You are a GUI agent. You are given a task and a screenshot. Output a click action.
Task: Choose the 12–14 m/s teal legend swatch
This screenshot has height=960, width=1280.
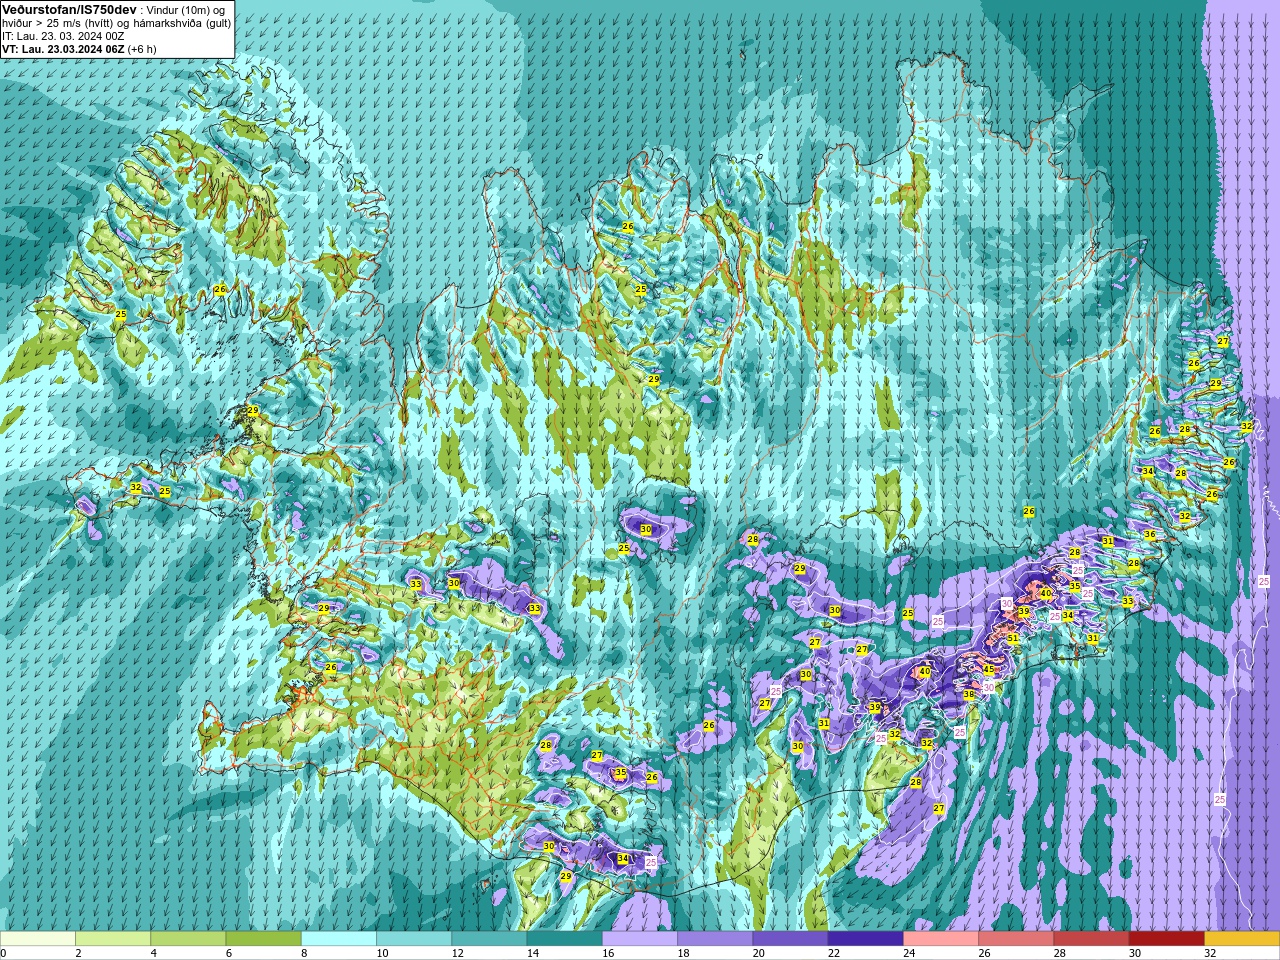coord(489,939)
